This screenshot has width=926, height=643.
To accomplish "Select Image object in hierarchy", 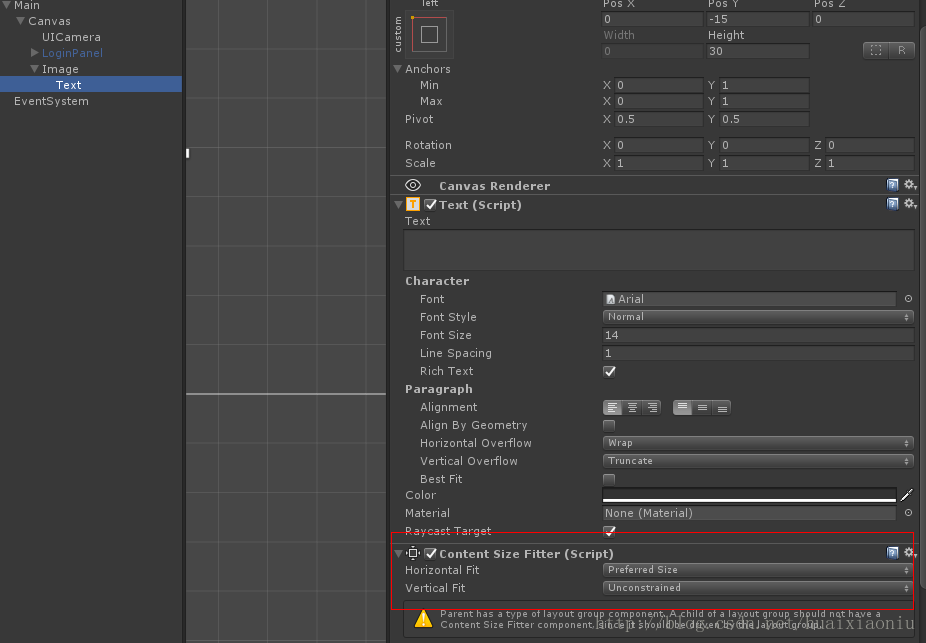I will point(60,68).
